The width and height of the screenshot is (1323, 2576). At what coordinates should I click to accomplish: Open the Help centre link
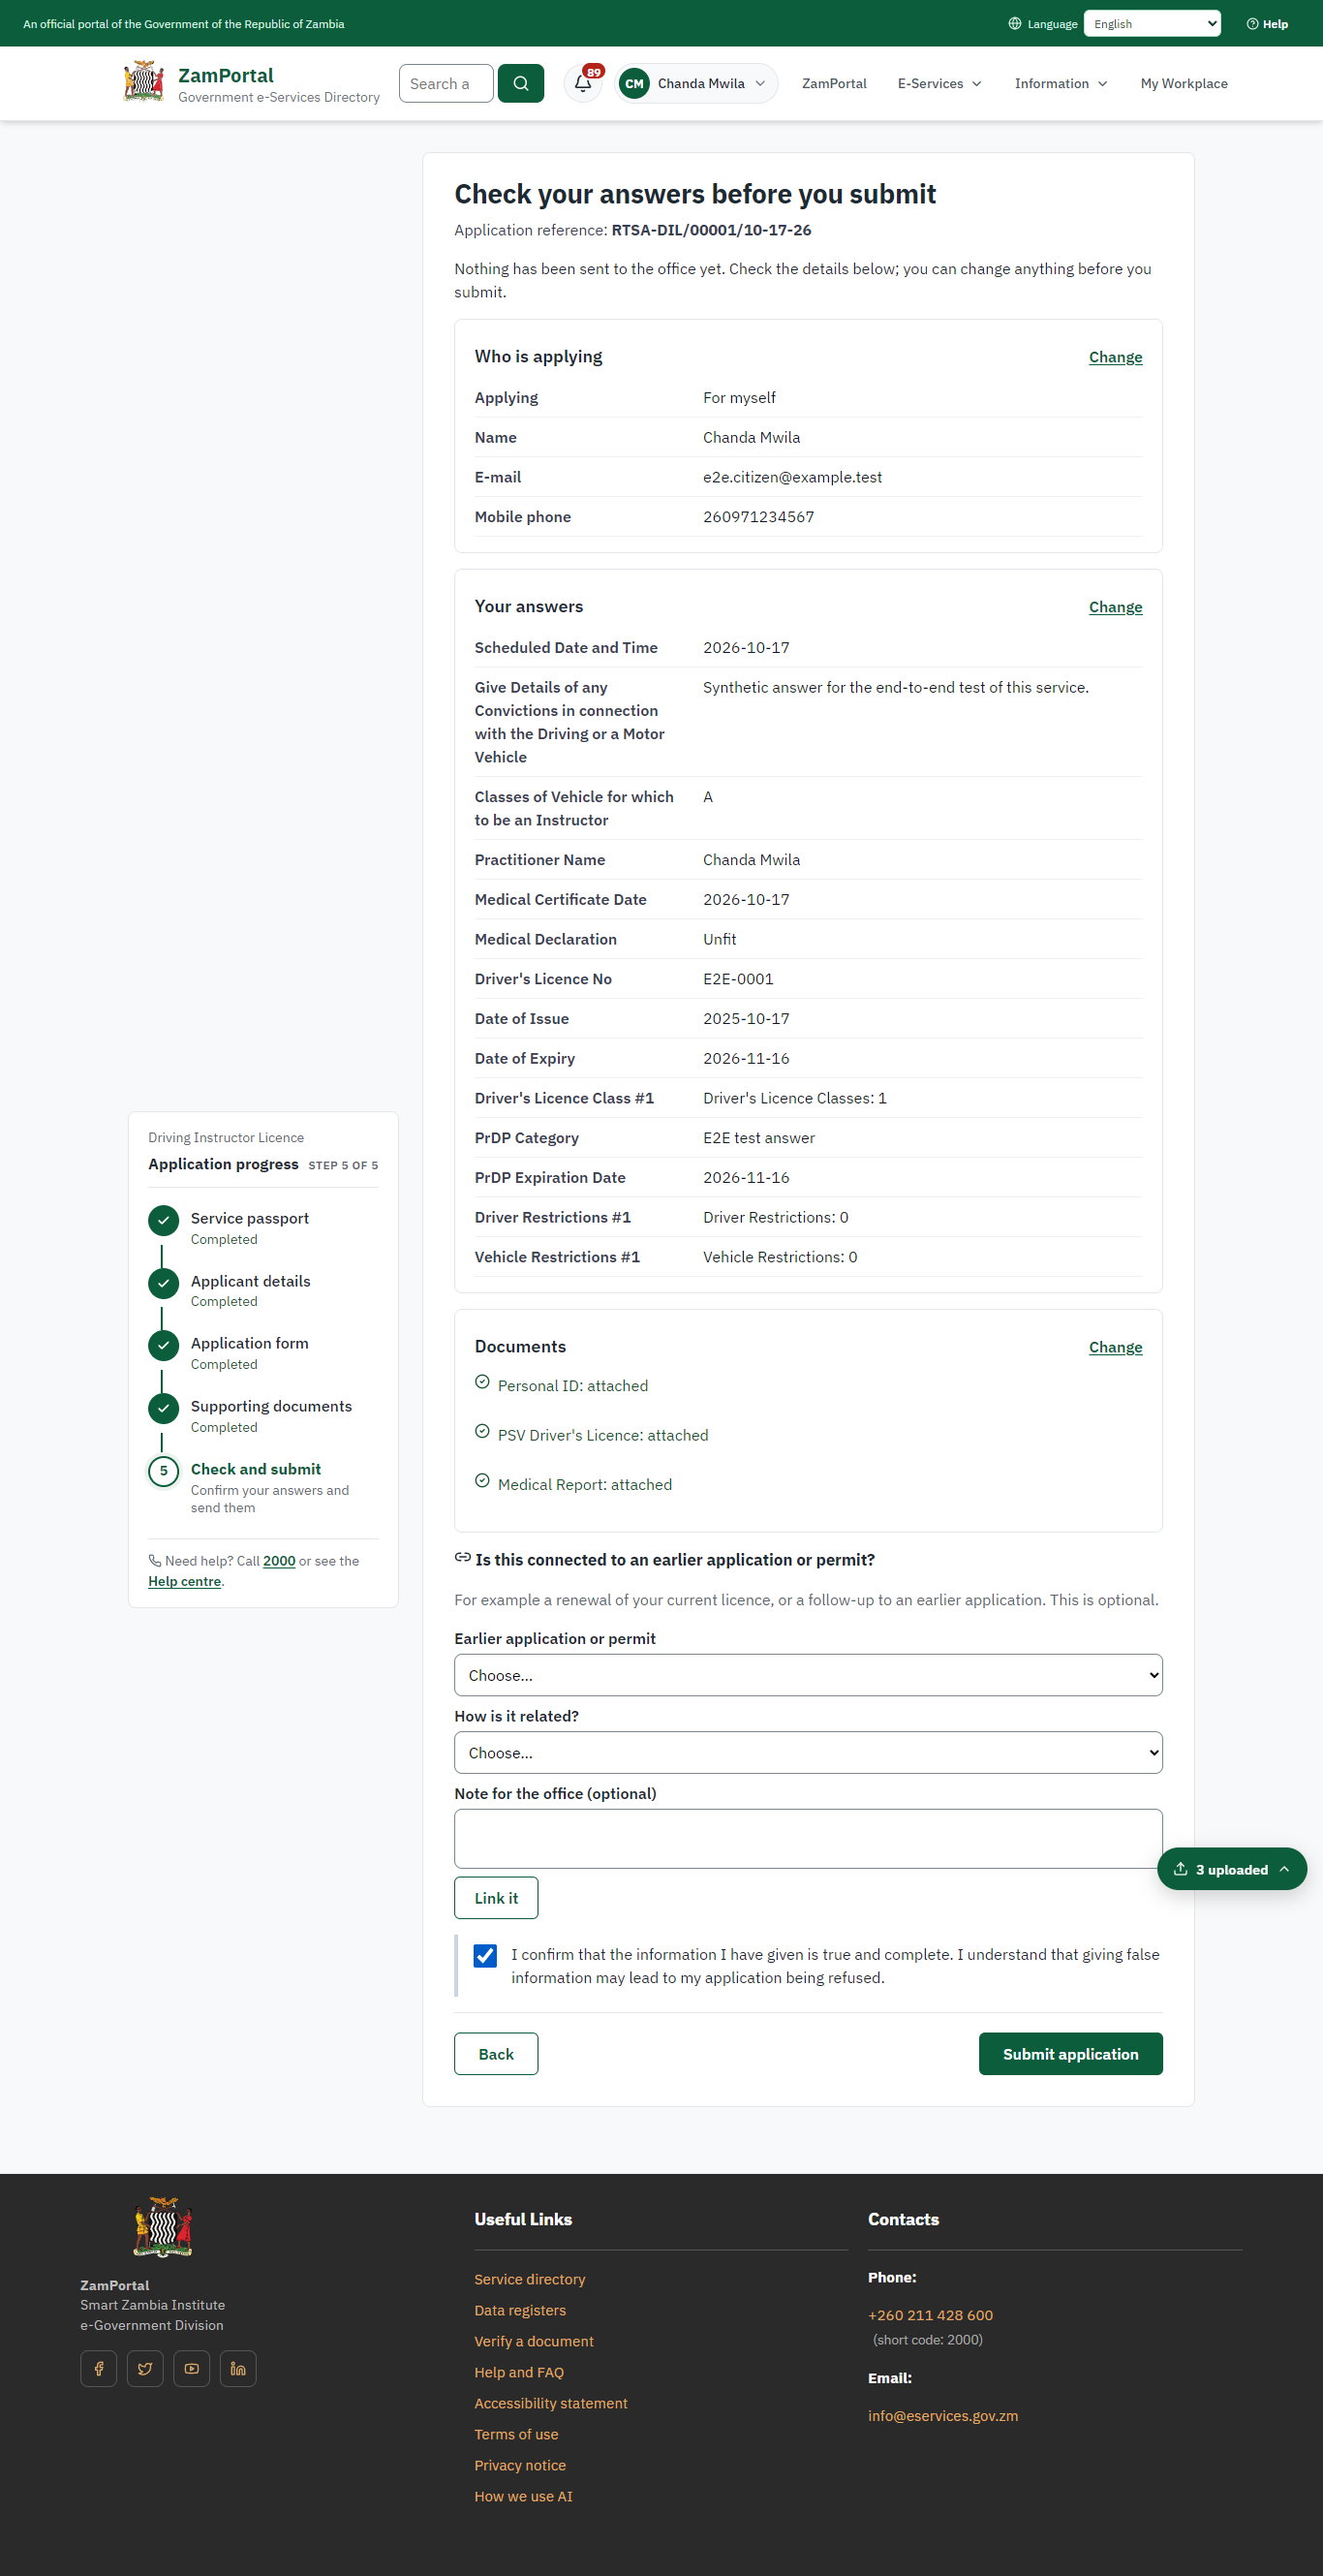coord(185,1581)
